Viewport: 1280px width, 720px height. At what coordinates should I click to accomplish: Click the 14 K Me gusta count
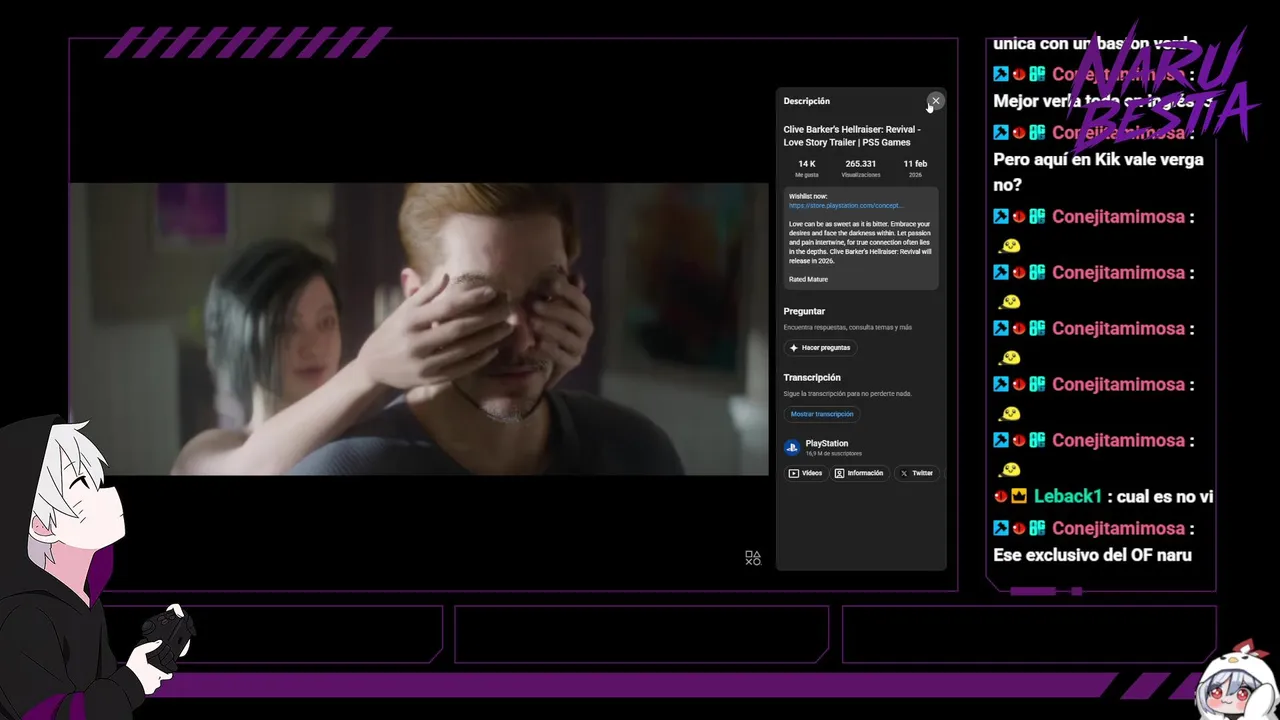tap(807, 168)
